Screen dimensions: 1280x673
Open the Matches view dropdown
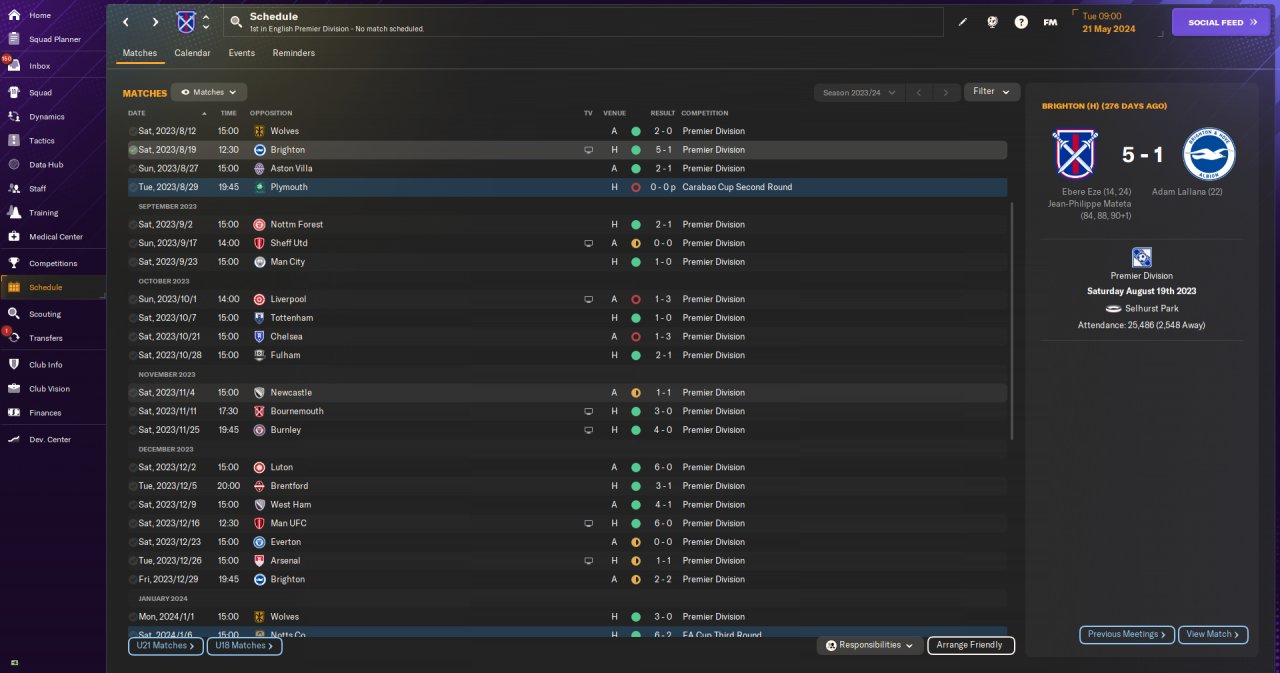click(x=208, y=92)
